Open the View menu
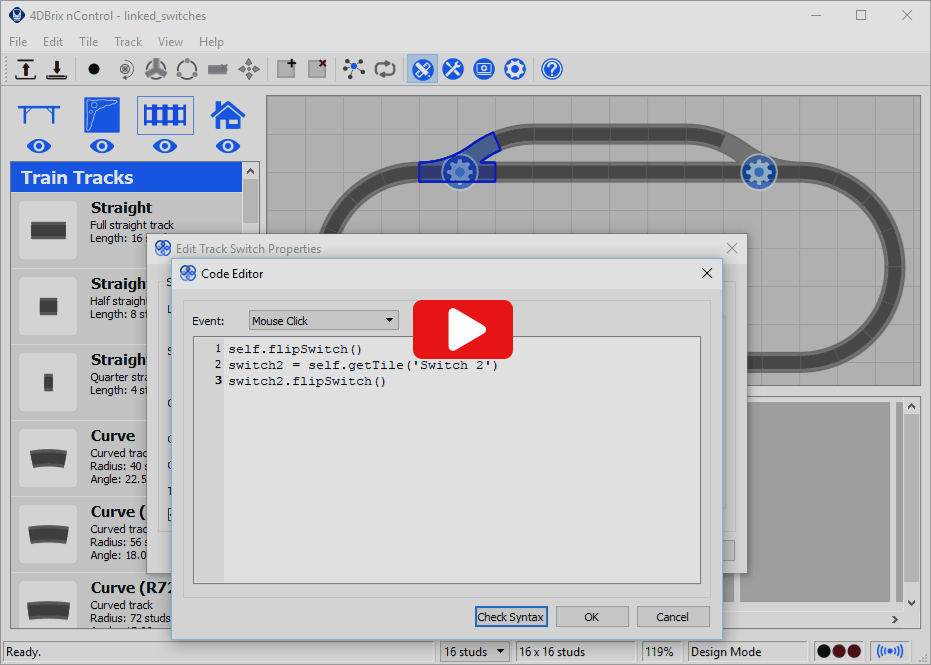931x665 pixels. pyautogui.click(x=170, y=42)
